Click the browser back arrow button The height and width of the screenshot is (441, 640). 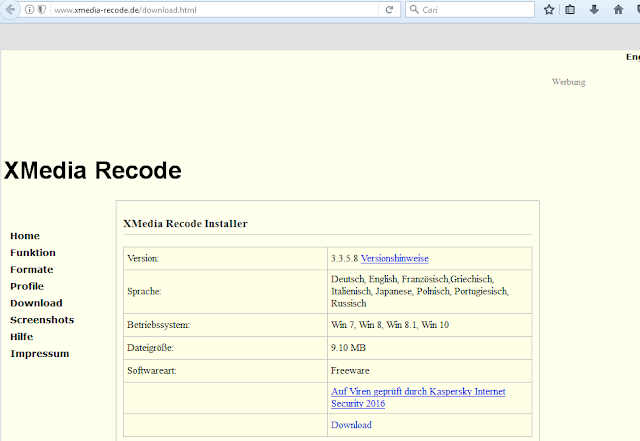click(10, 9)
